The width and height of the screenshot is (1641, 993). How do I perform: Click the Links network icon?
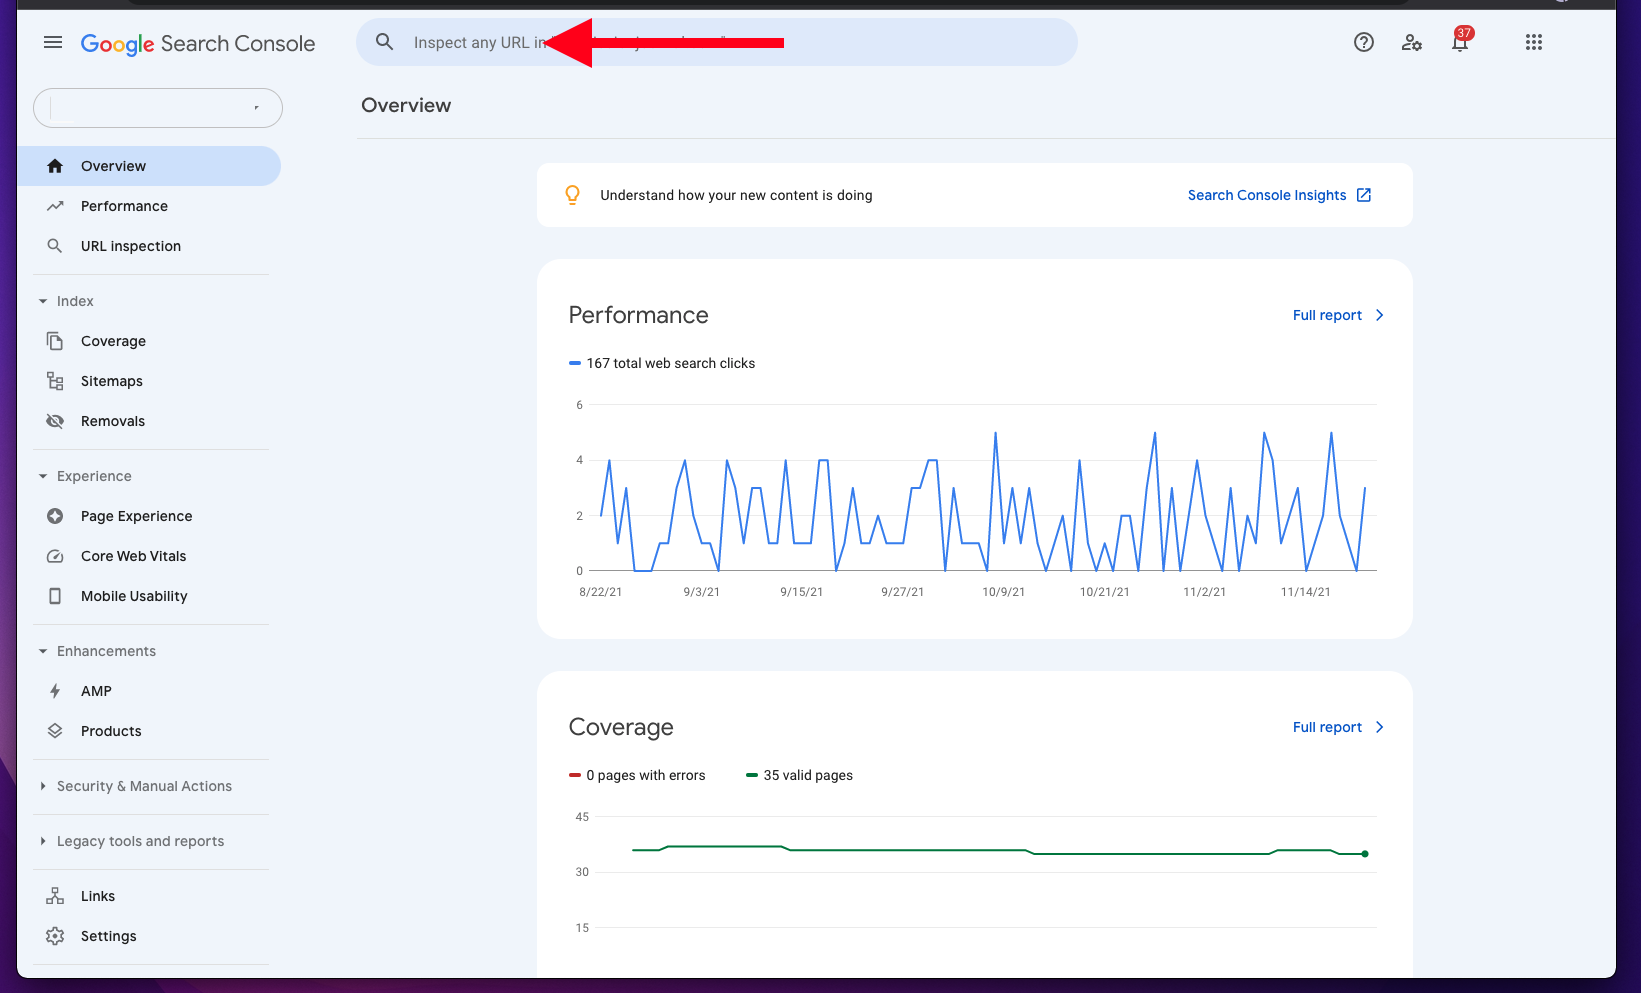point(55,896)
